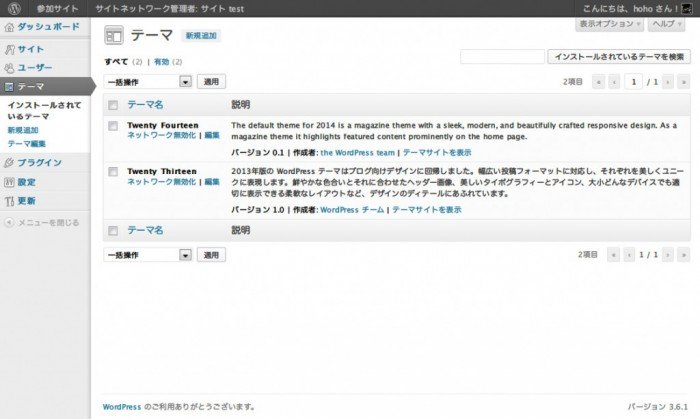Click the インストールされているテーマを検索 button
Screen dimensions: 700x419
(618, 57)
